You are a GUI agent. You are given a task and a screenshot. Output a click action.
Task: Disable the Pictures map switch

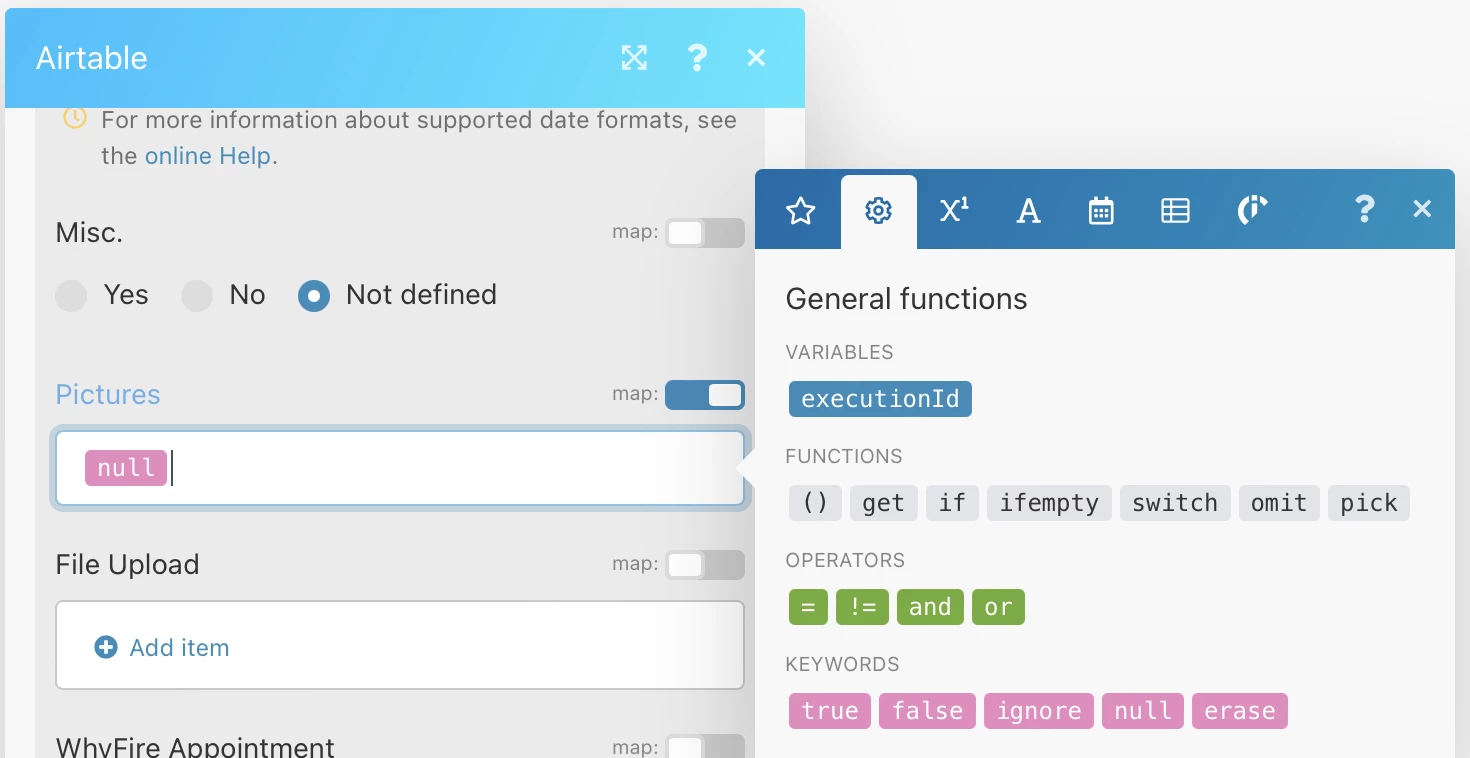[x=705, y=395]
